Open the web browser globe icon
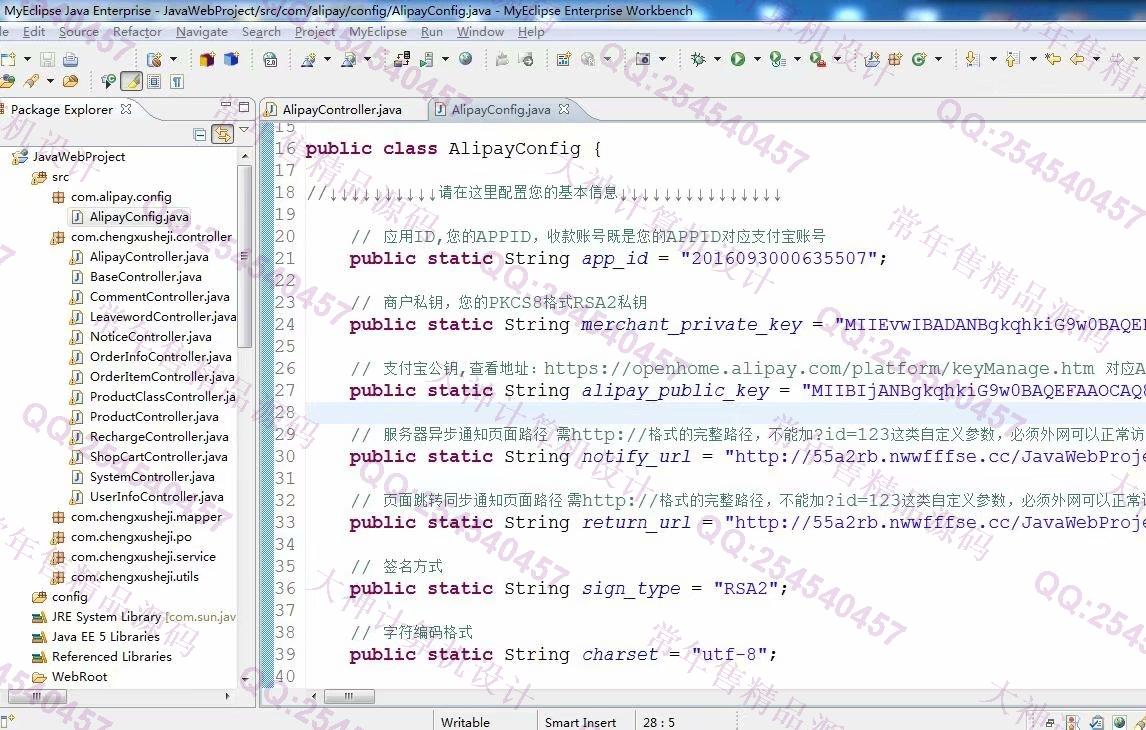This screenshot has height=730, width=1146. point(466,59)
